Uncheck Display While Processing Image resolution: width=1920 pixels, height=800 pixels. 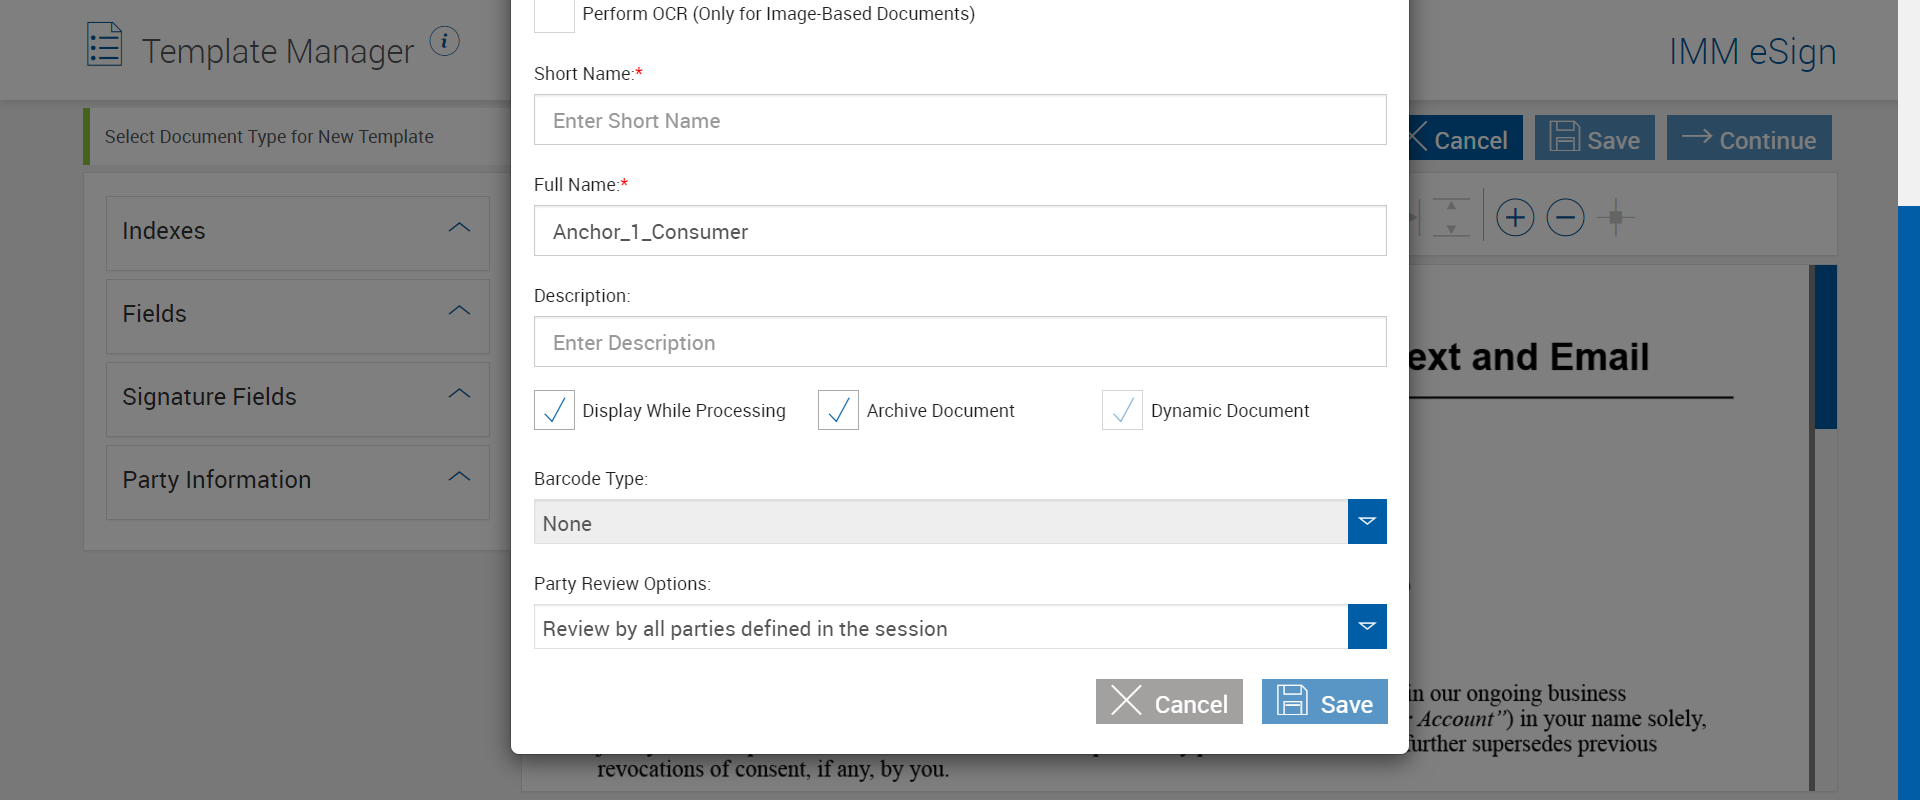554,410
